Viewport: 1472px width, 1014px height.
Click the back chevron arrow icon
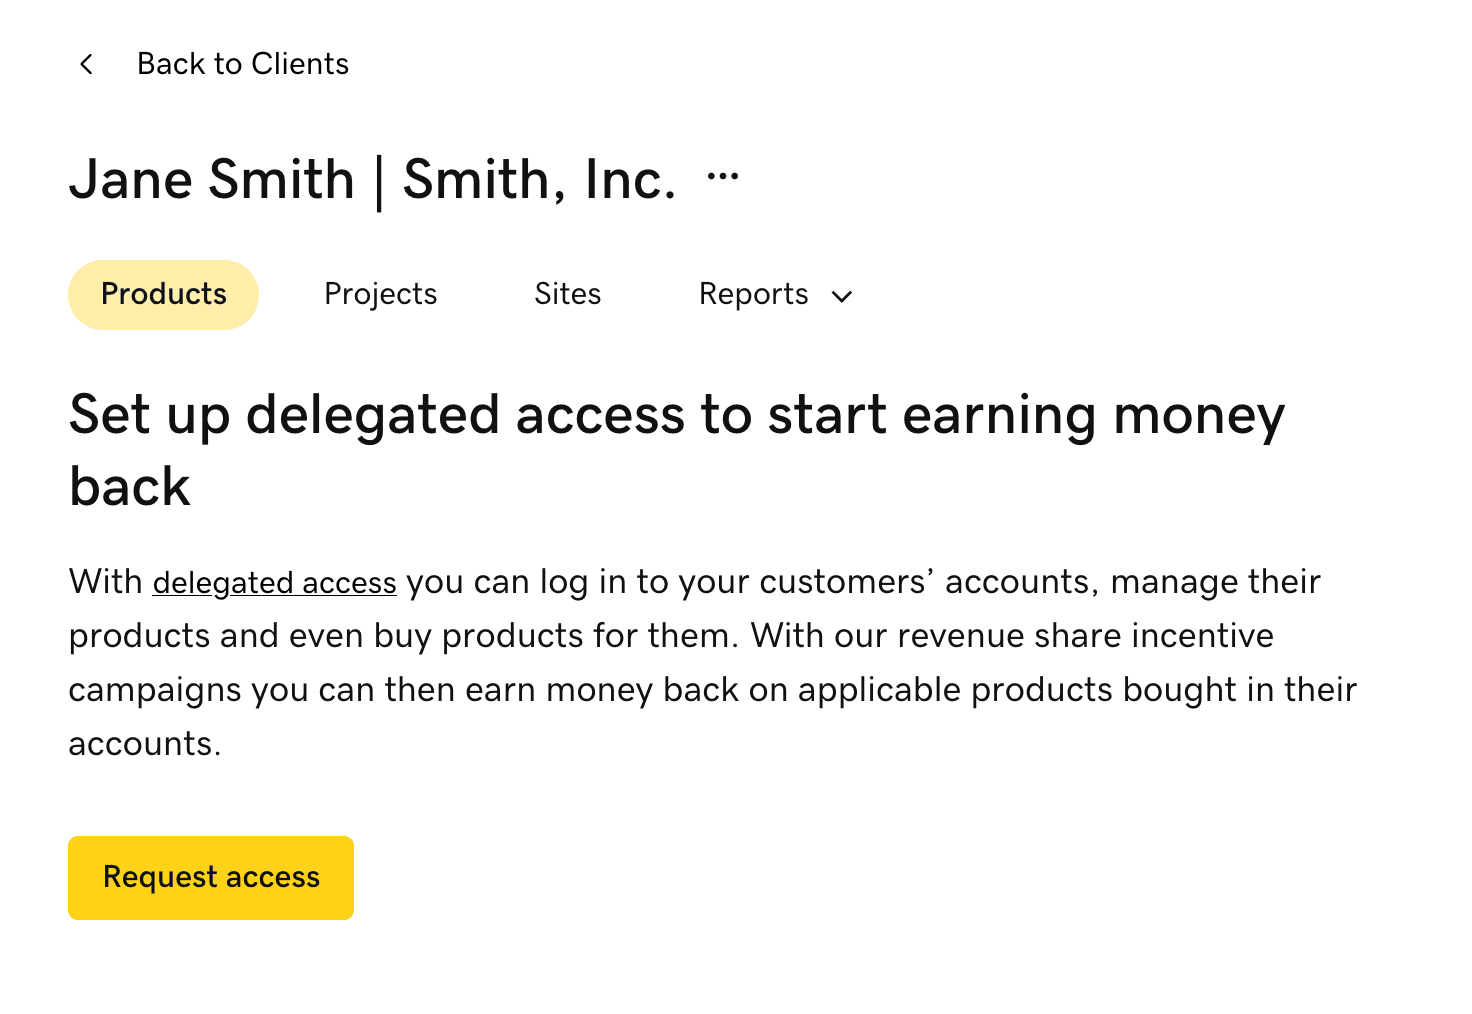(x=87, y=64)
